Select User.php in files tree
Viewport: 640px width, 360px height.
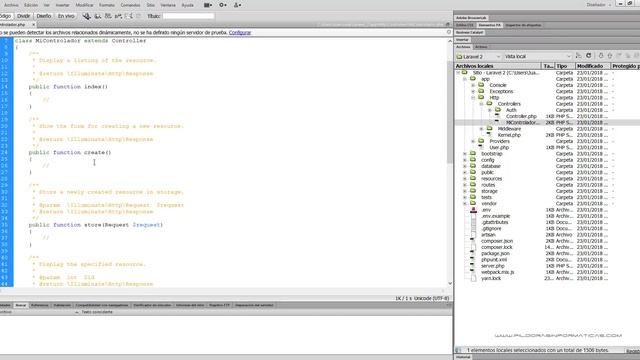(499, 147)
